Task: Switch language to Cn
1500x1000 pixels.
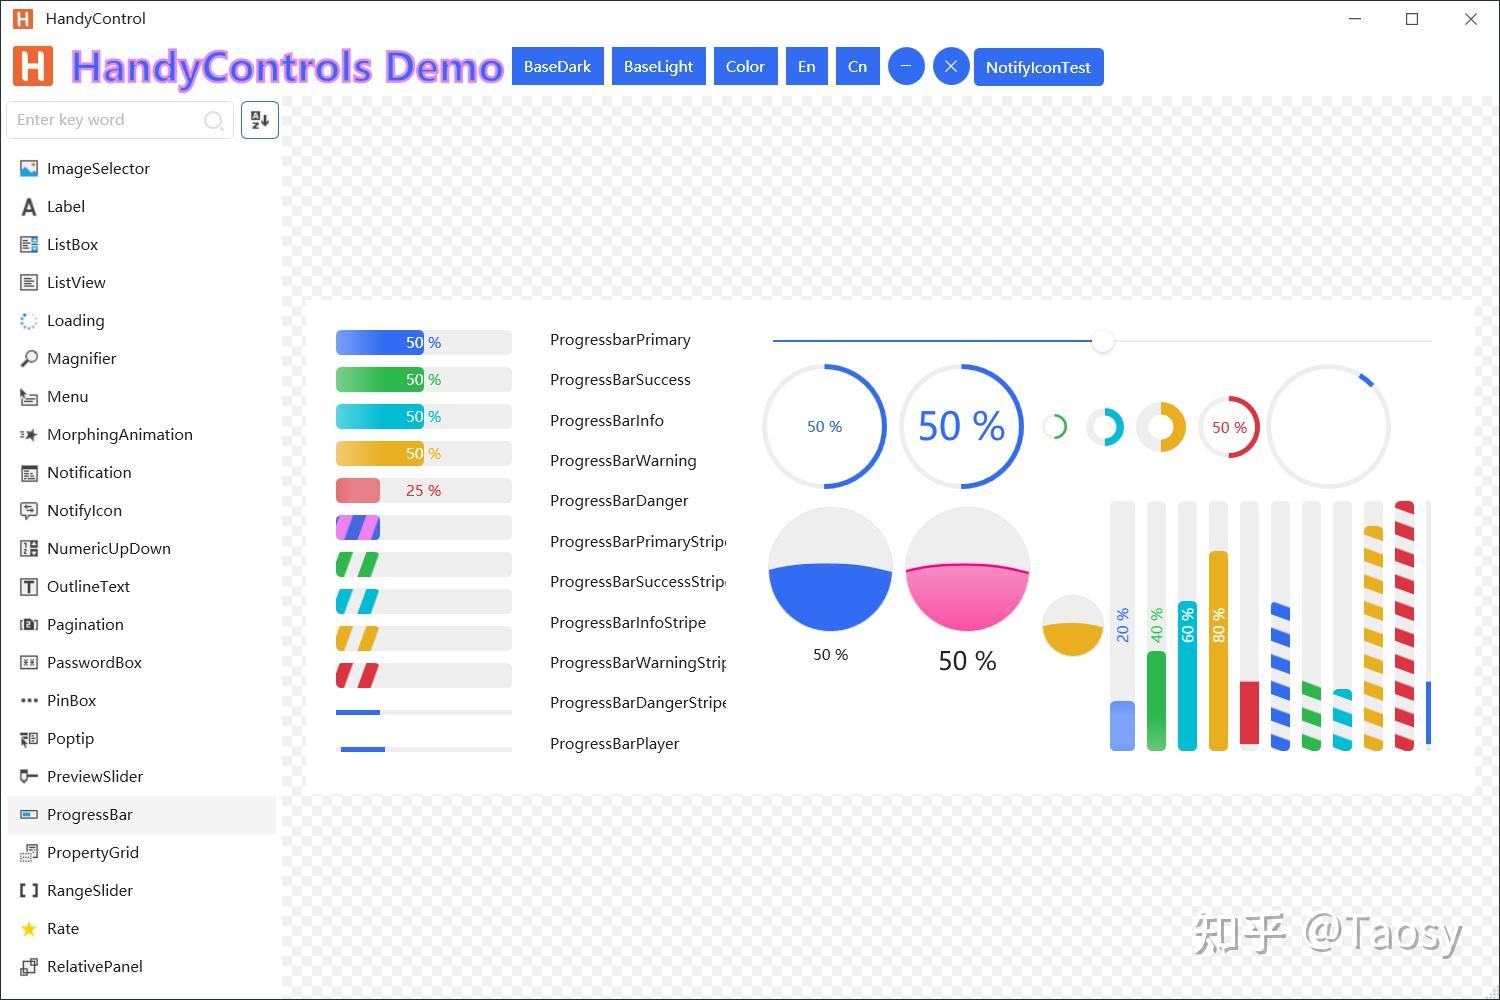Action: (858, 67)
